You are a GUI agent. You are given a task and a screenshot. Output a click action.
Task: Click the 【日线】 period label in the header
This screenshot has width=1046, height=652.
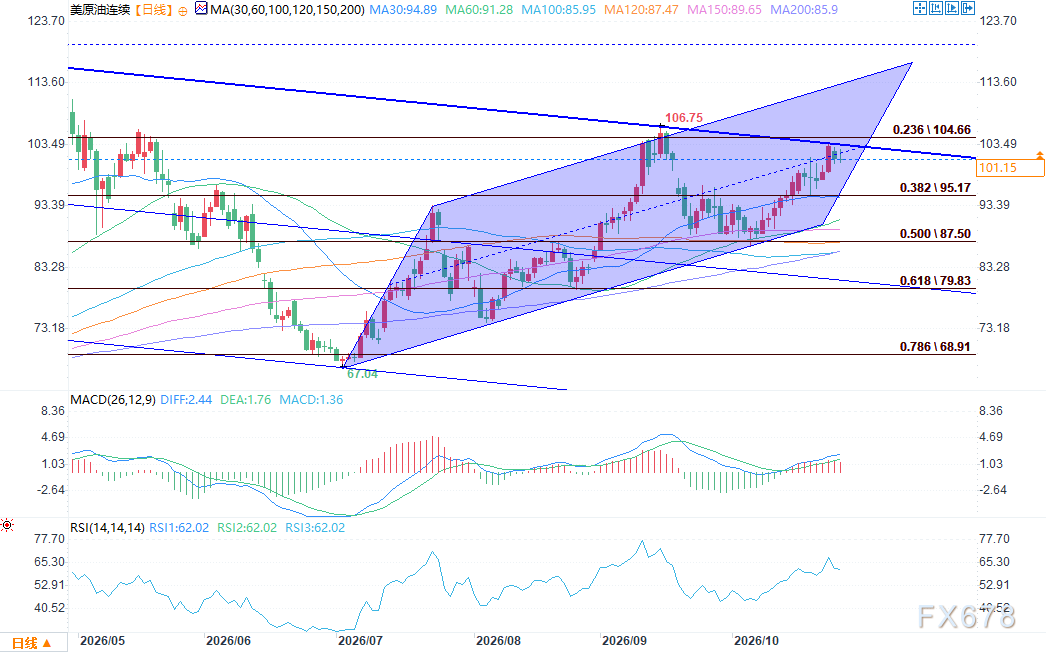click(153, 10)
